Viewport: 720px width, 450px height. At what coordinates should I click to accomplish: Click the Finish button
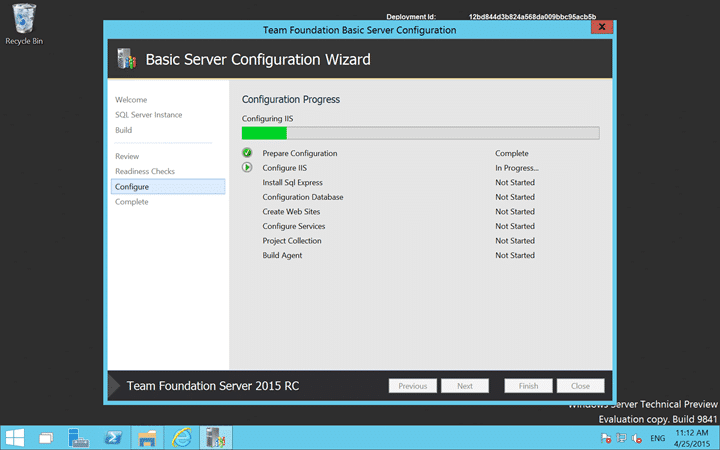[528, 386]
